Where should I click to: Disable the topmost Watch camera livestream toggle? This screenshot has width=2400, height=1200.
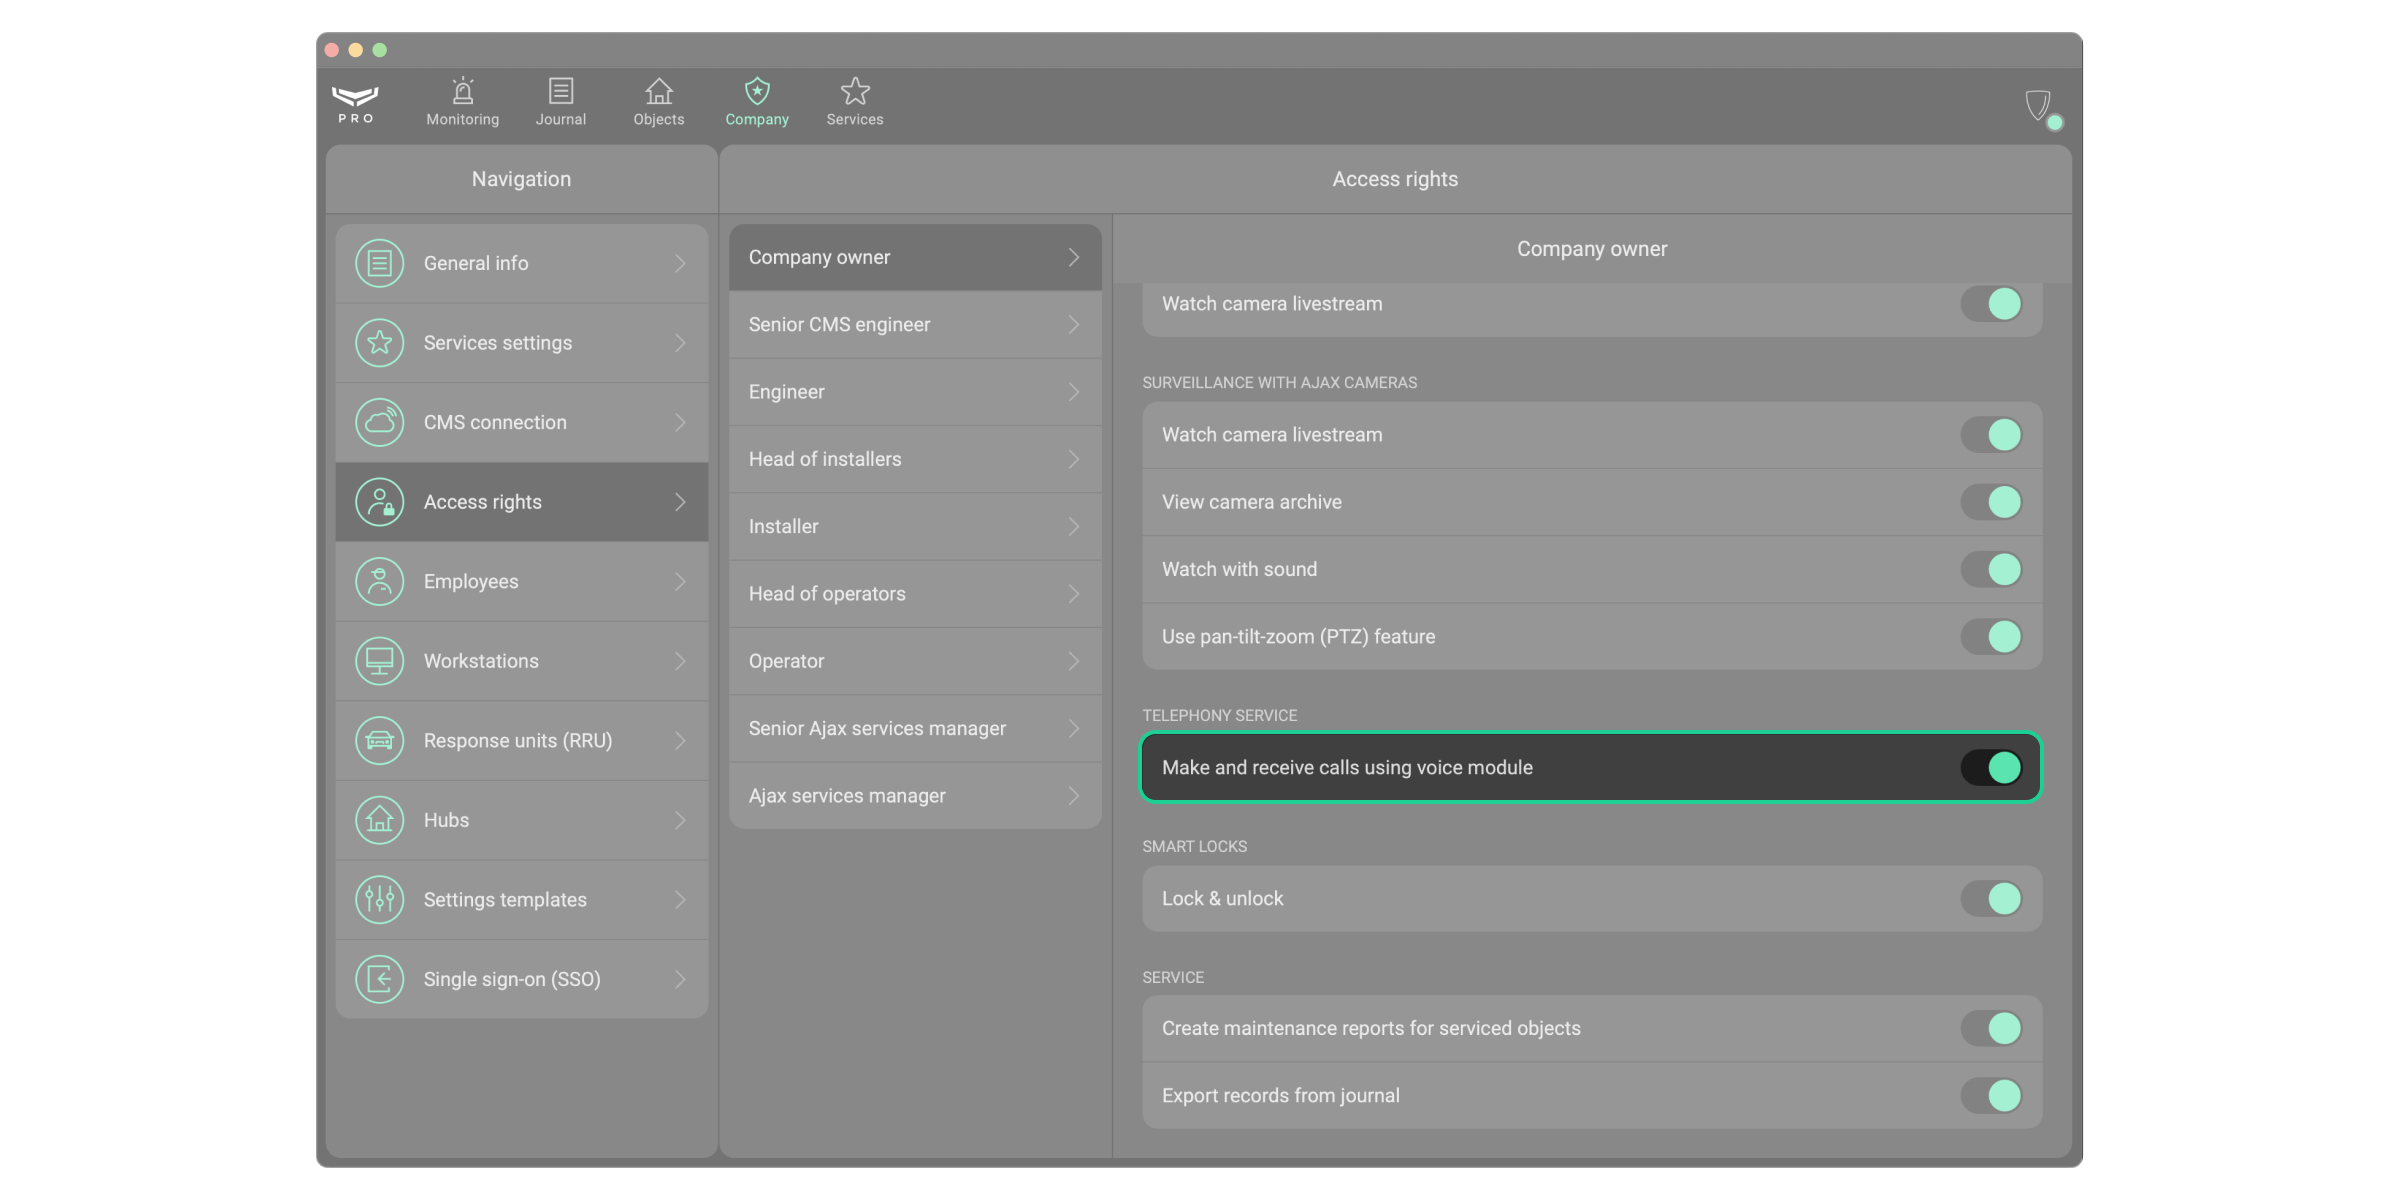pos(1991,304)
